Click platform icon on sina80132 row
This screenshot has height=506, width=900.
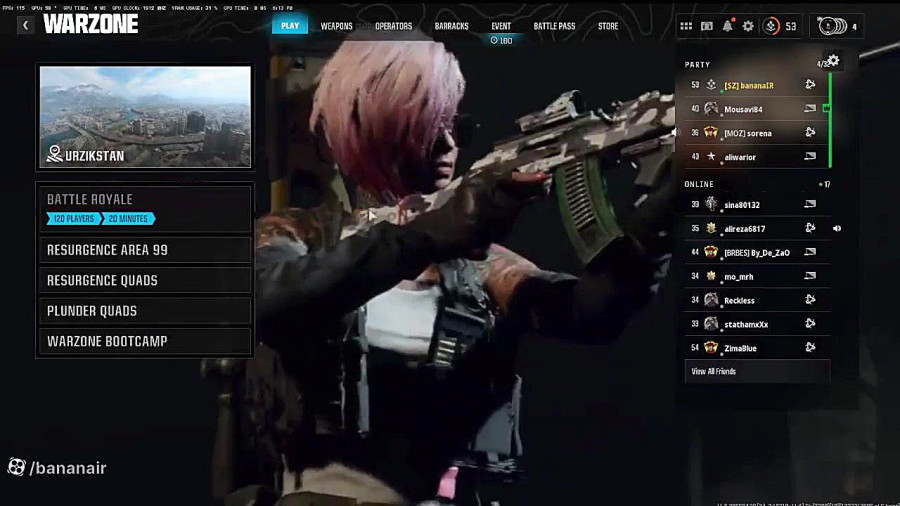pos(810,204)
